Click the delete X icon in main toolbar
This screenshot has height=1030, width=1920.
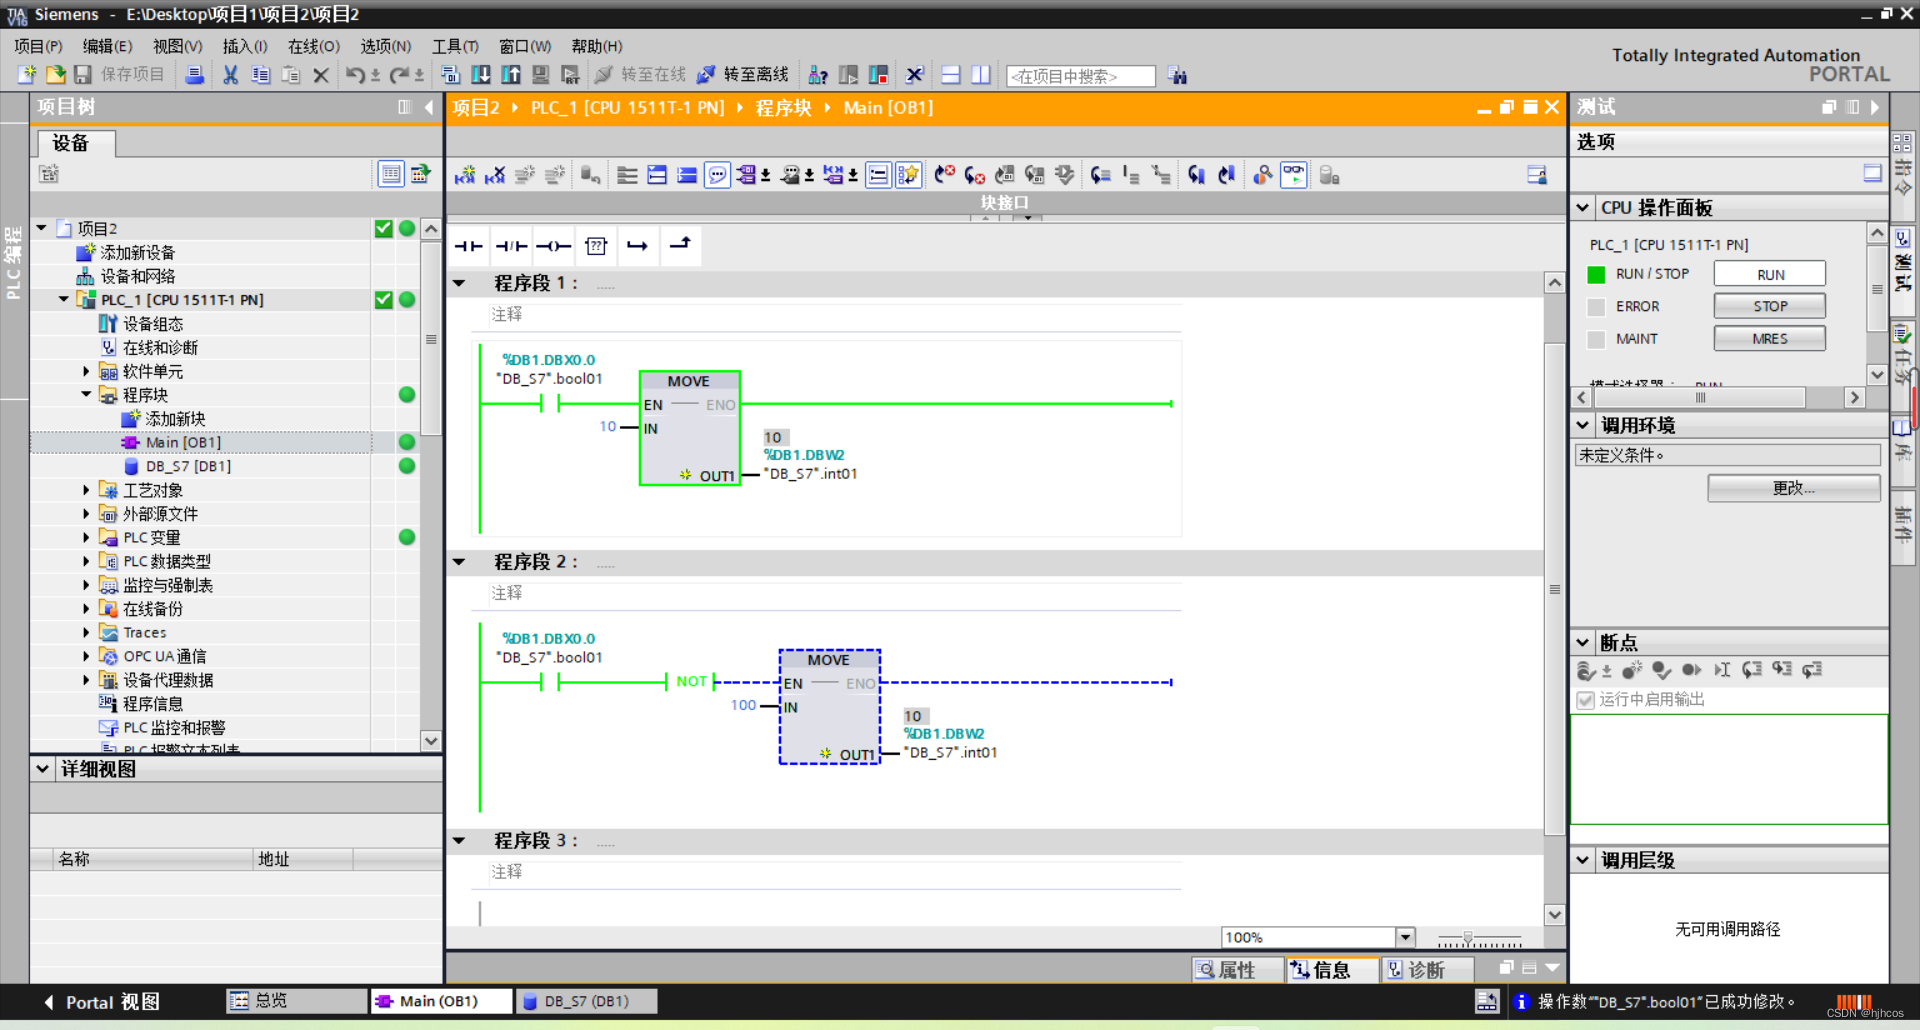pyautogui.click(x=321, y=75)
